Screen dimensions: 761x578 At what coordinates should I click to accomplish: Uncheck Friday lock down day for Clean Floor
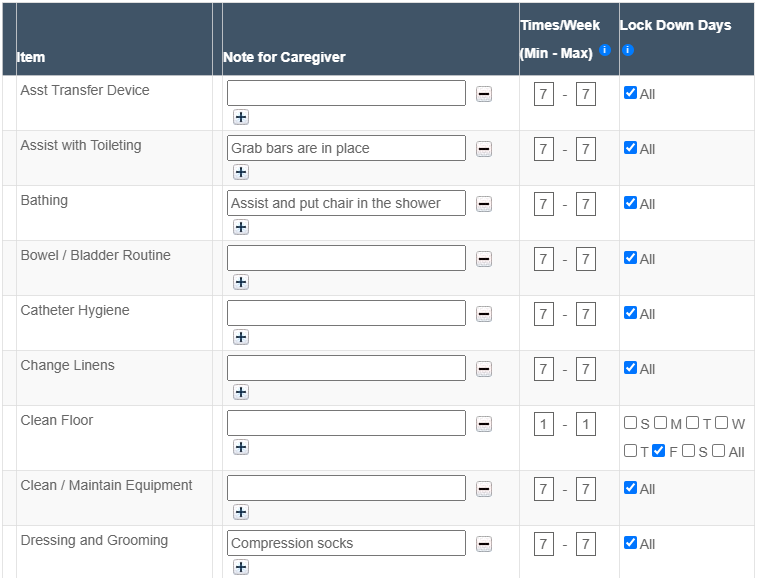(658, 450)
